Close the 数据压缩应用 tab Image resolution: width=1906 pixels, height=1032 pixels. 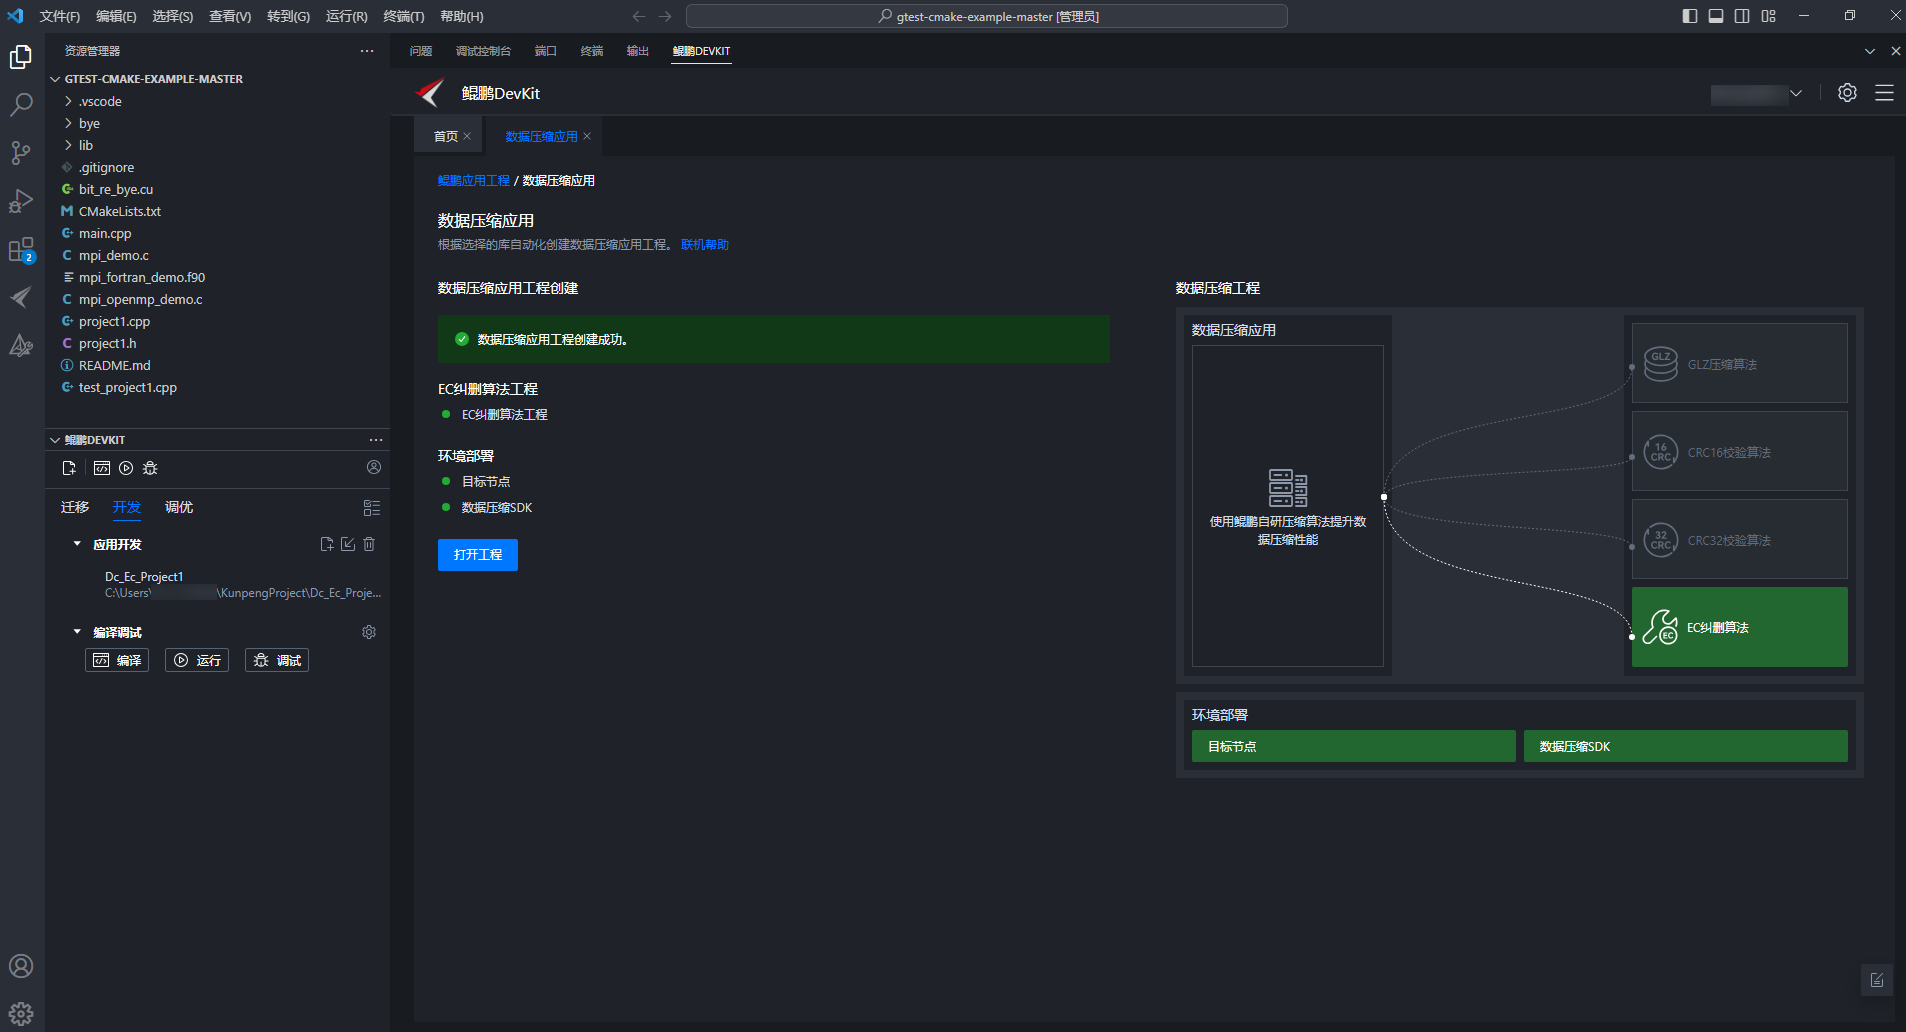[587, 136]
